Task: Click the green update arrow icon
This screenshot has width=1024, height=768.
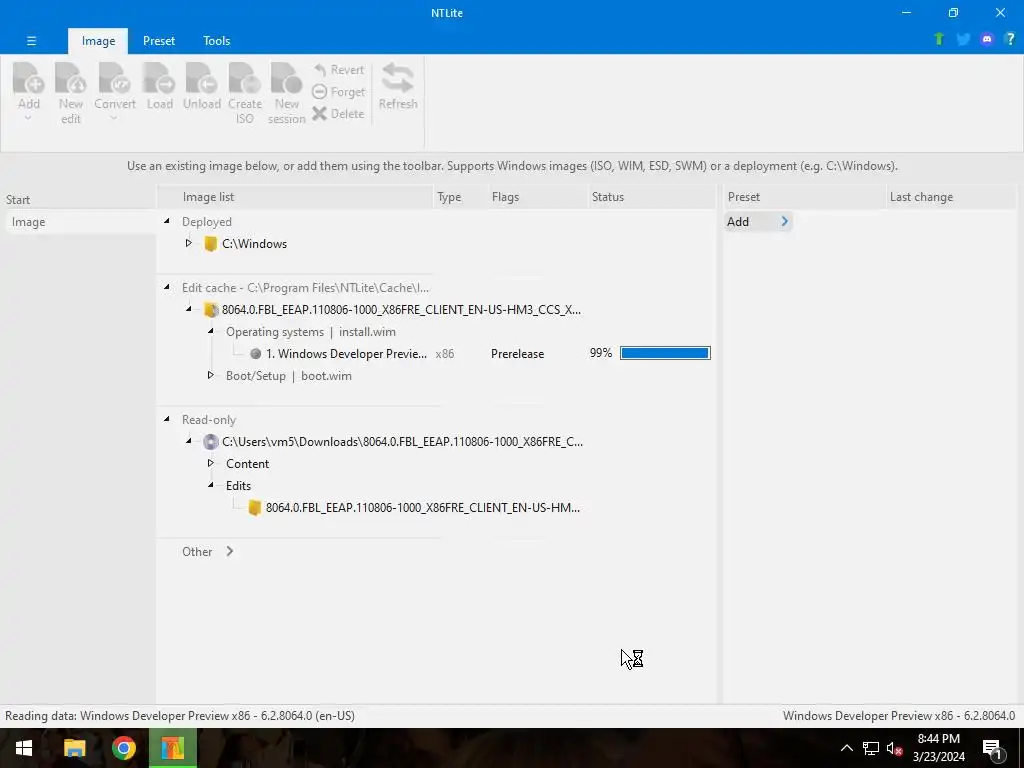Action: 939,39
